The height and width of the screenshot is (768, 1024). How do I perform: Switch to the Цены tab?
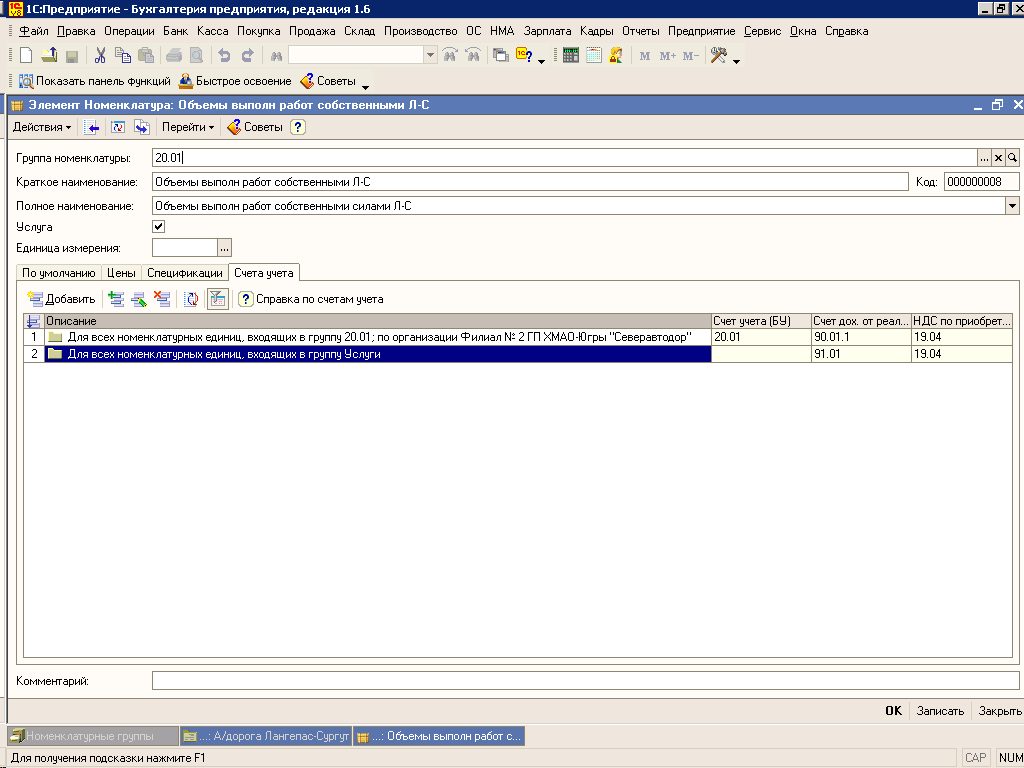[121, 273]
